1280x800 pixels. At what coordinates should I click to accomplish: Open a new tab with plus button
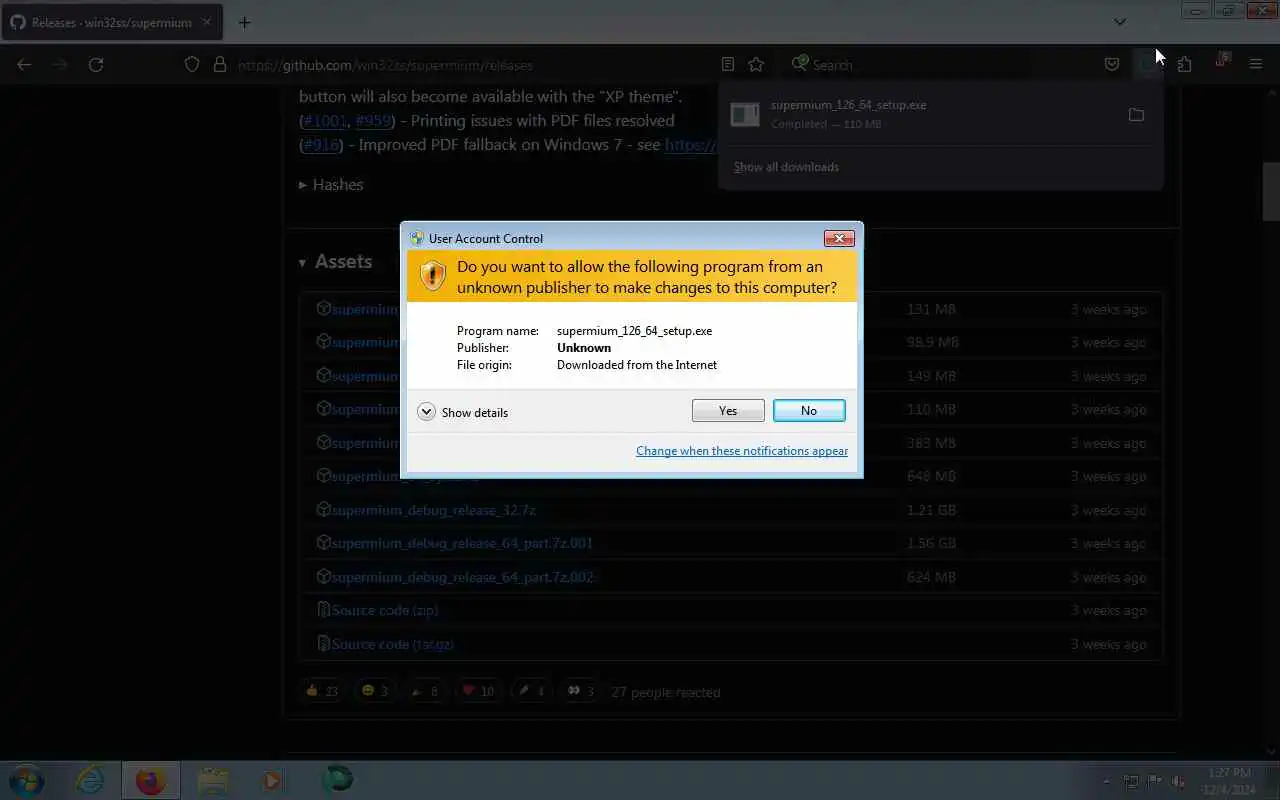pos(244,22)
